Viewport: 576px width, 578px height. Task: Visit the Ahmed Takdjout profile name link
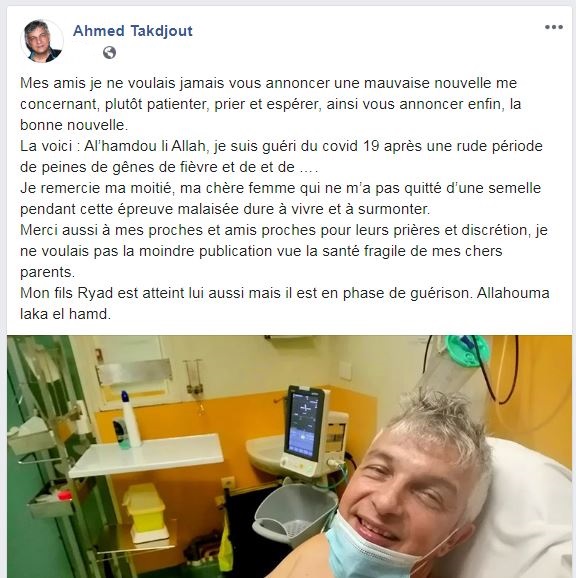tap(133, 31)
